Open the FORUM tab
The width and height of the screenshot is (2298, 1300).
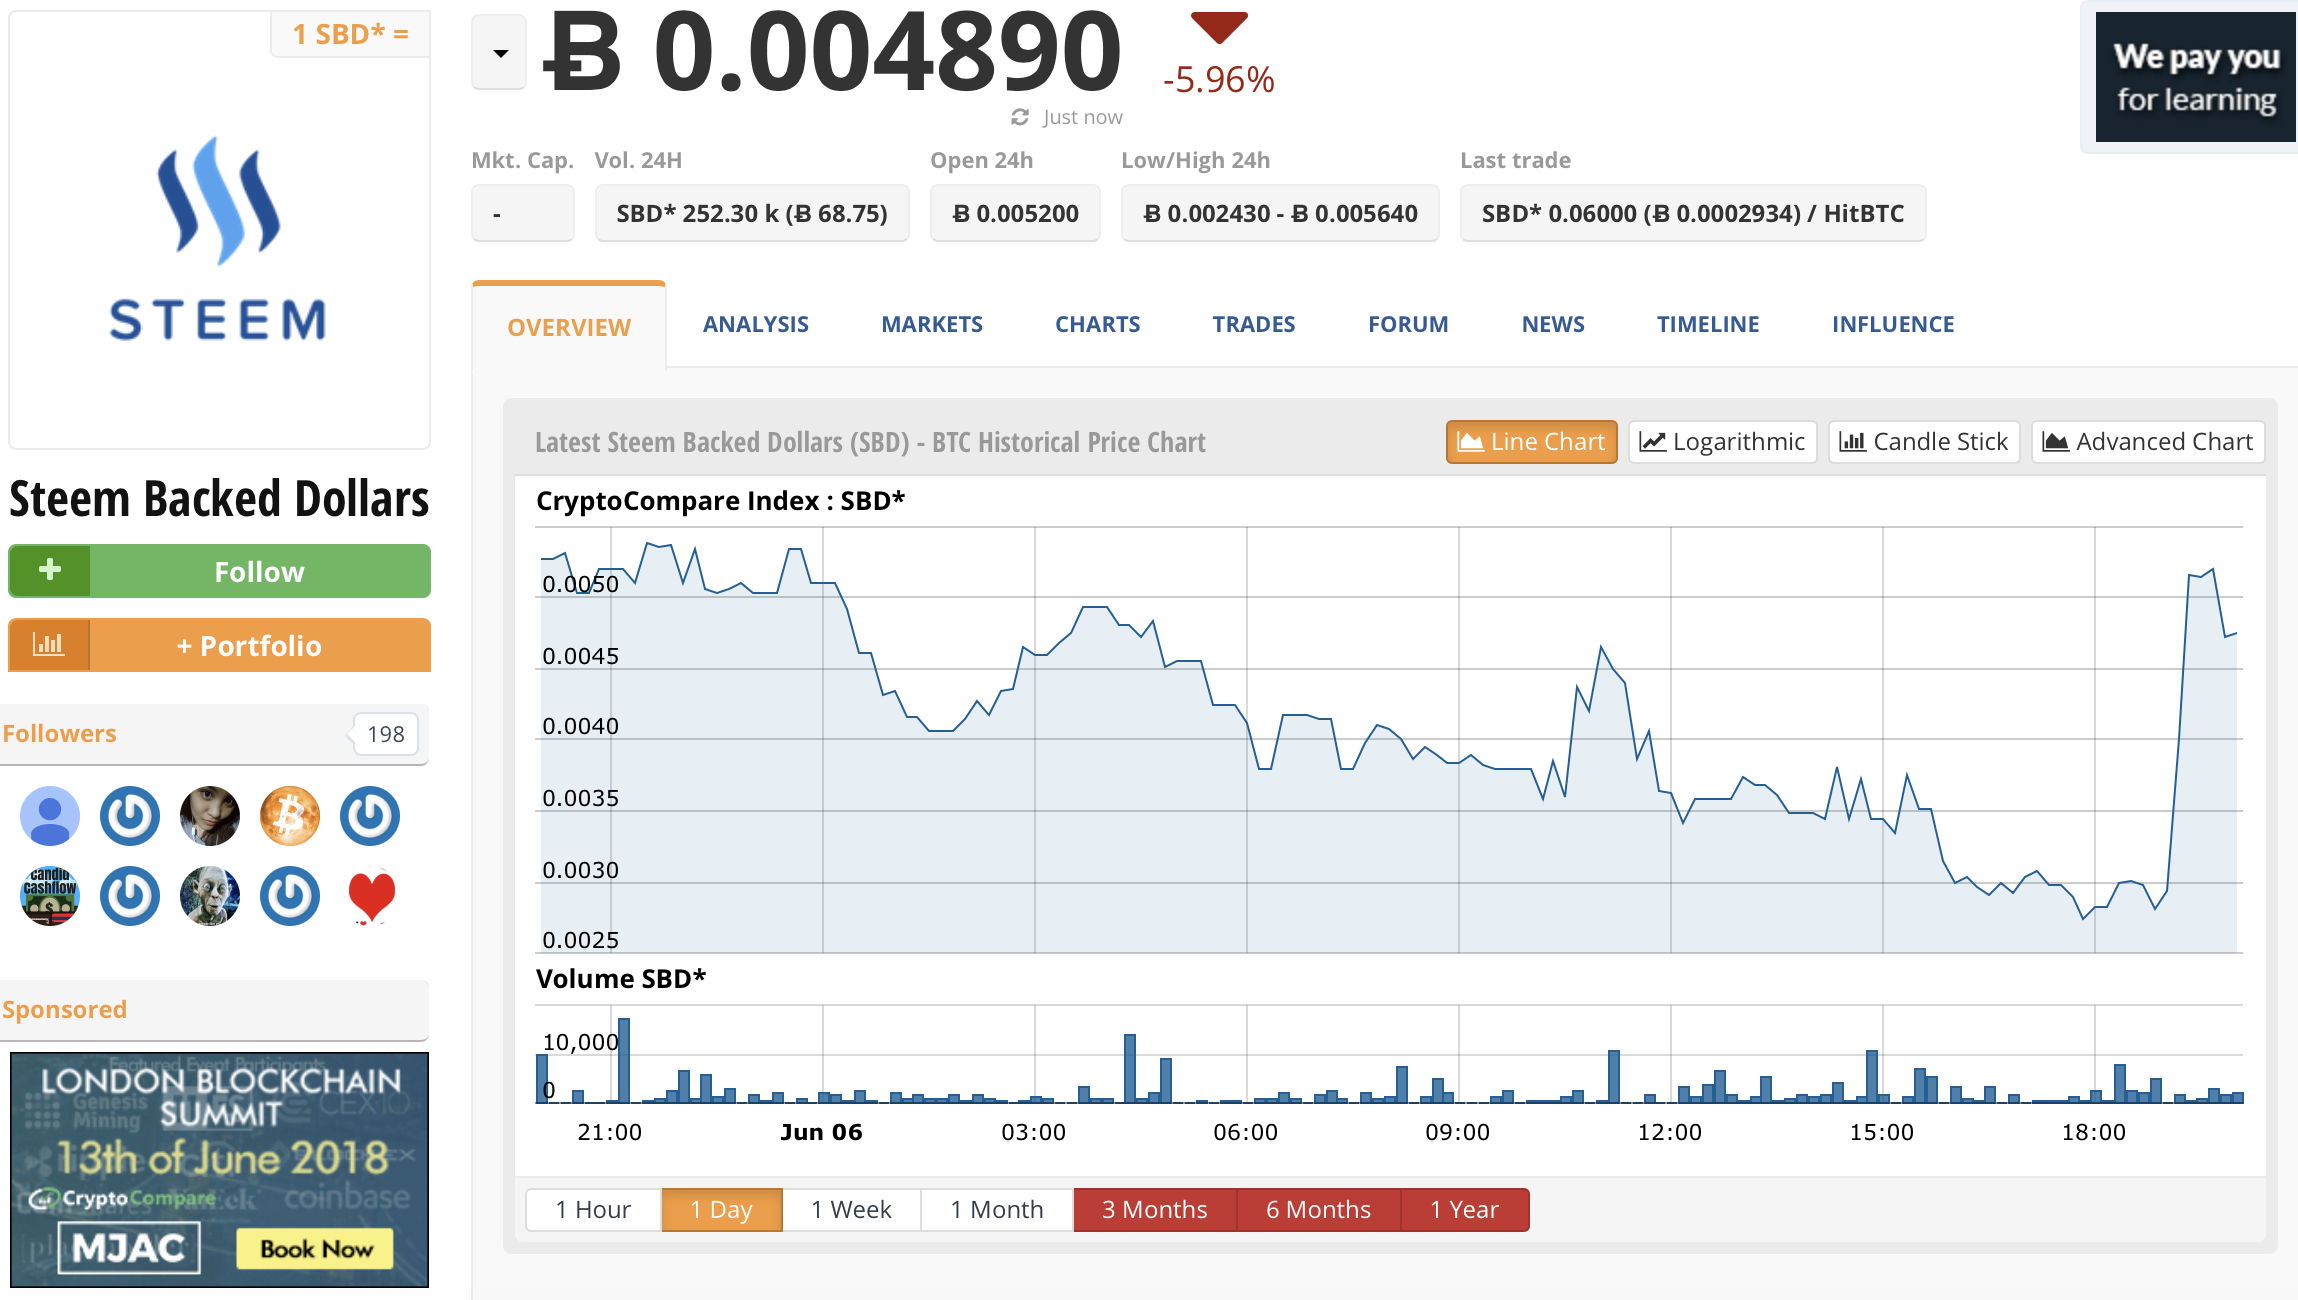pyautogui.click(x=1408, y=324)
